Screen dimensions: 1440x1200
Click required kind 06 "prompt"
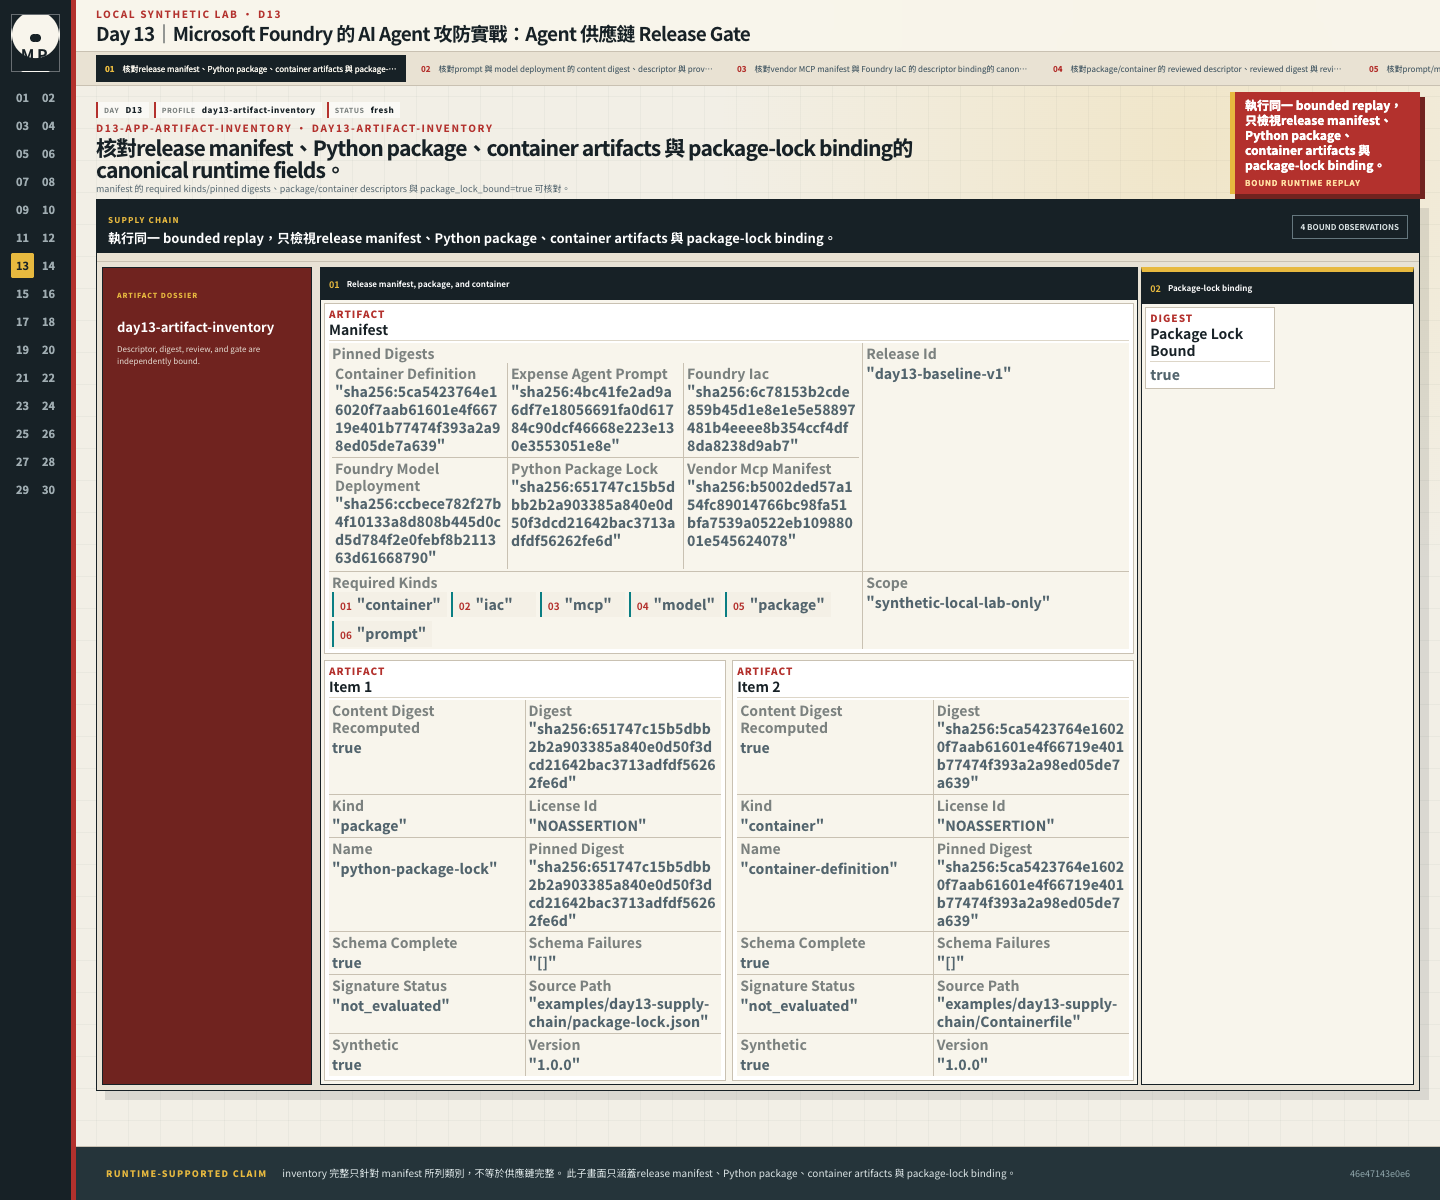pyautogui.click(x=382, y=634)
